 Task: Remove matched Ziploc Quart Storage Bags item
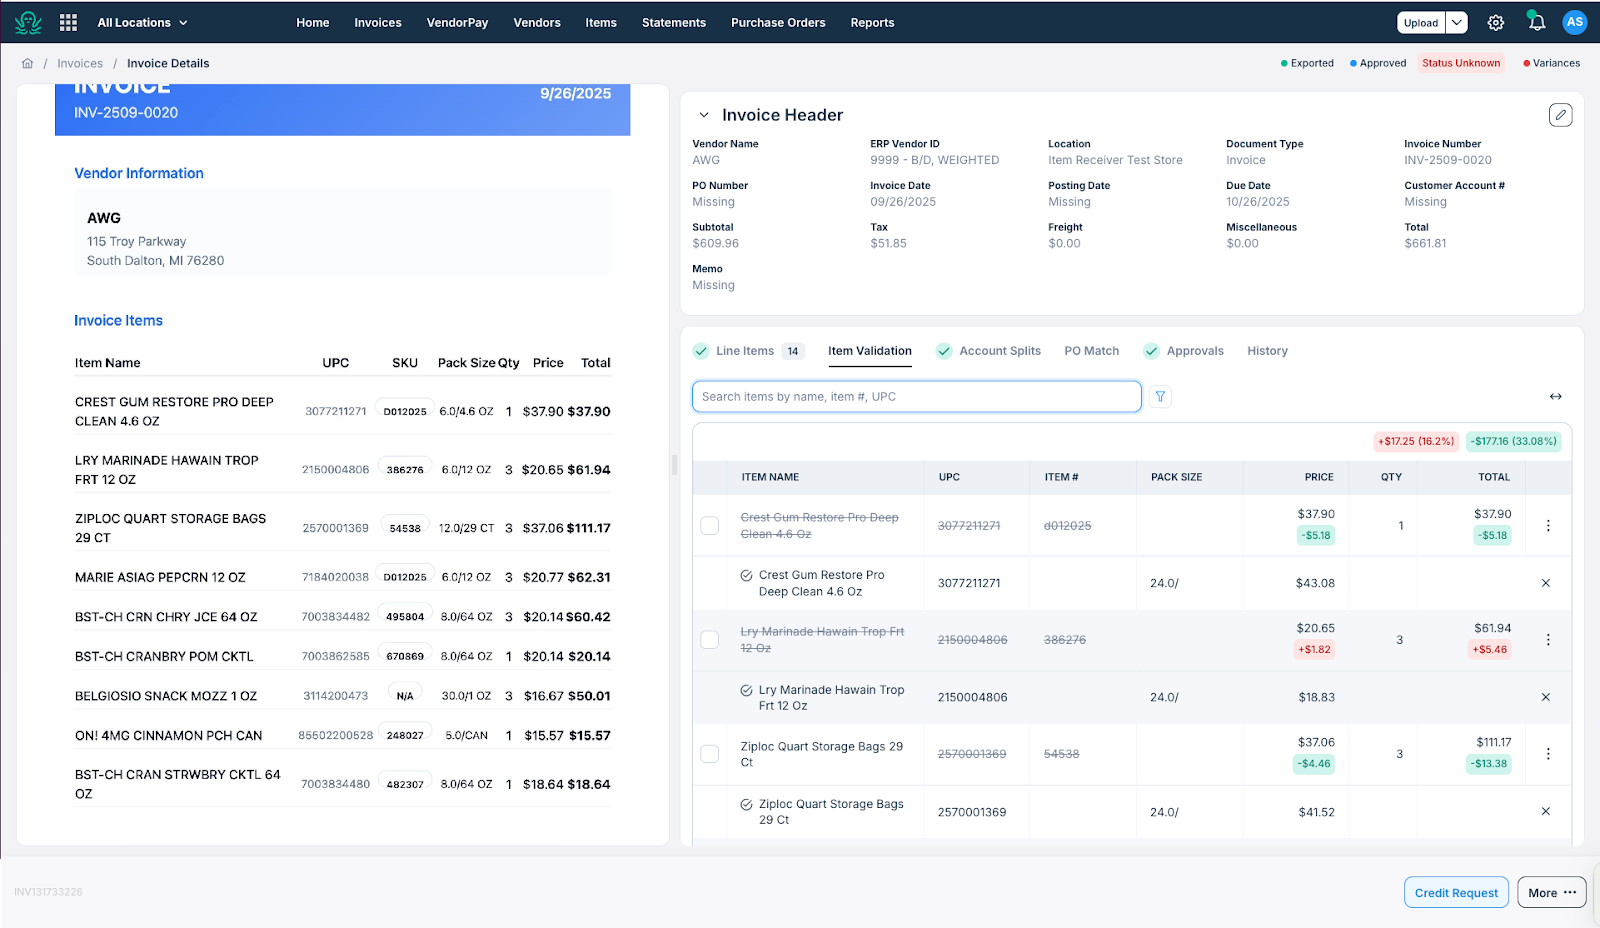tap(1546, 812)
